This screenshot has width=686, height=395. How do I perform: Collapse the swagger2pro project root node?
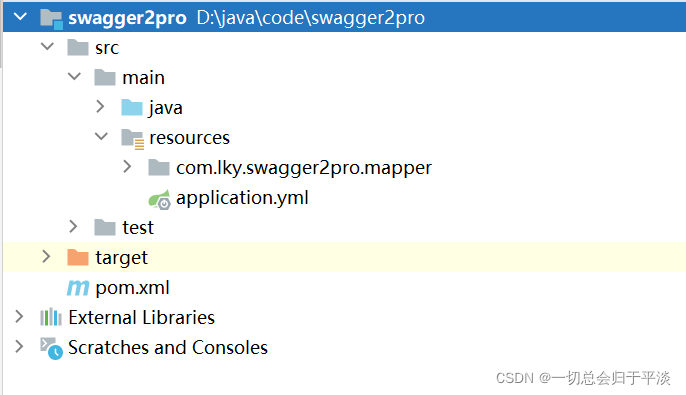pos(20,17)
